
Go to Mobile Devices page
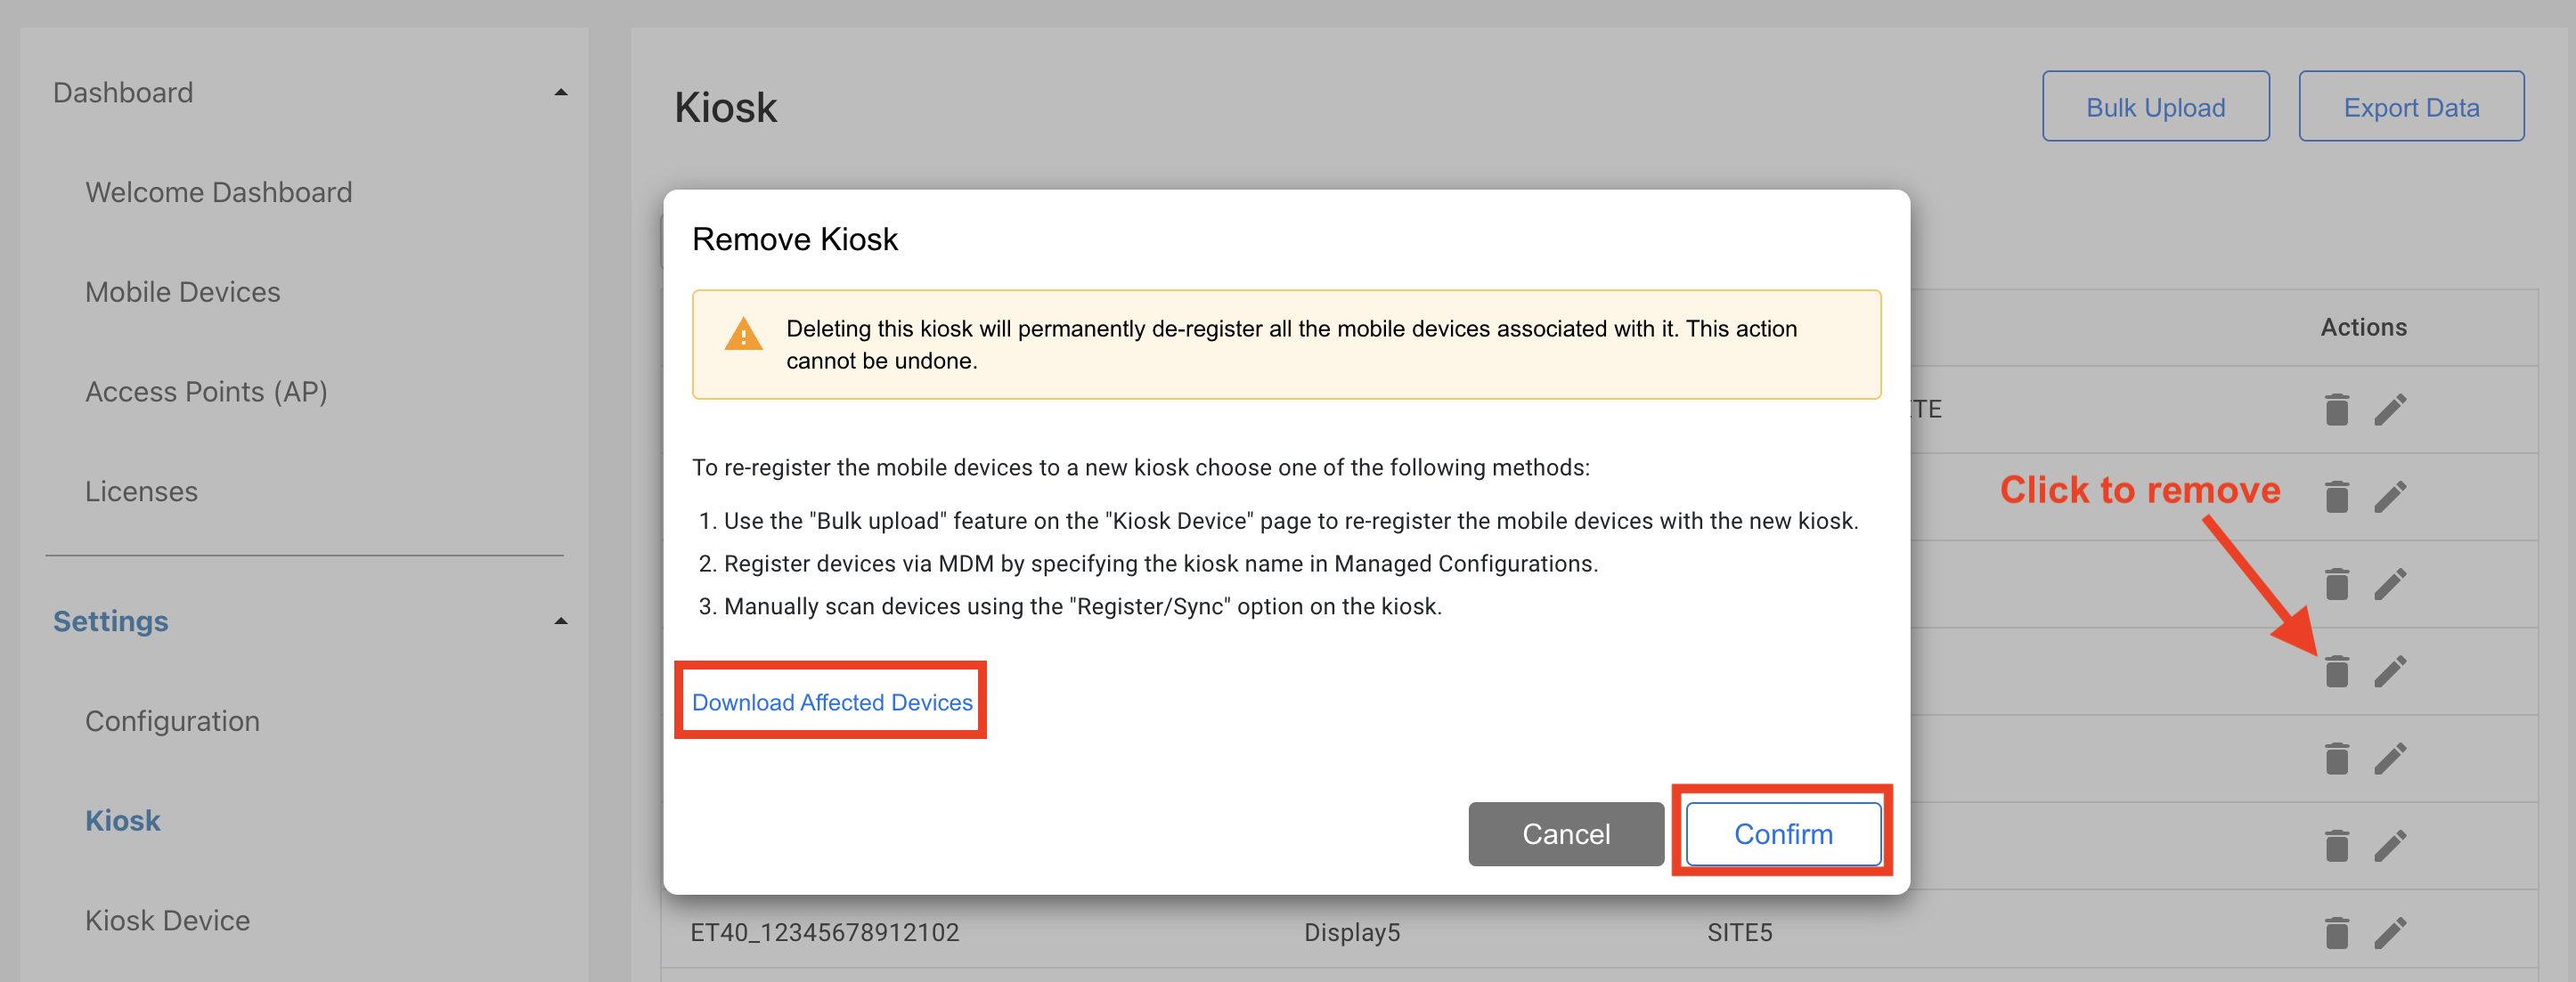(182, 292)
